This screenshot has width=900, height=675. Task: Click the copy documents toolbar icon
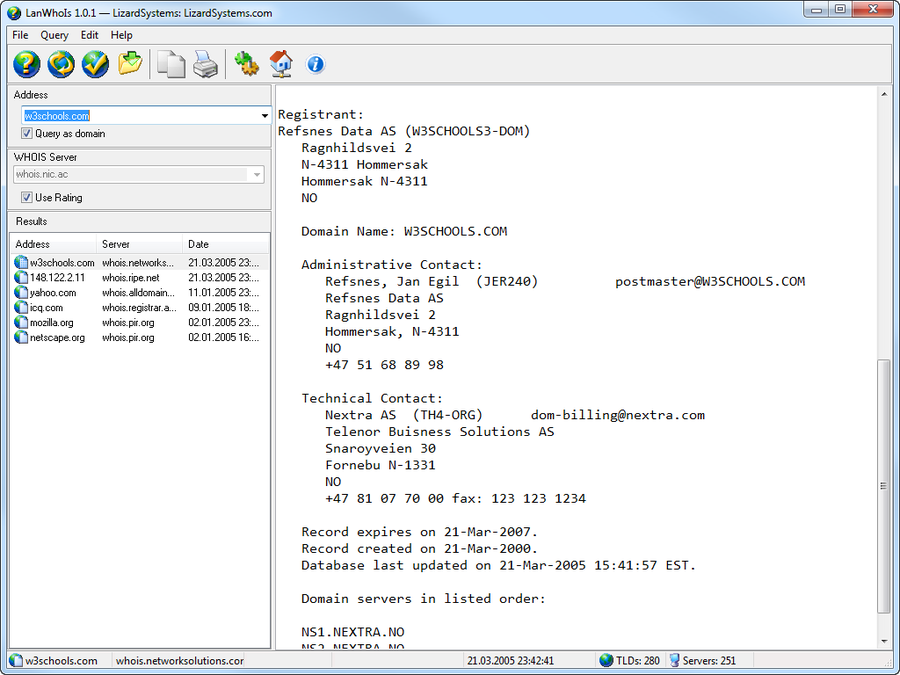tap(171, 64)
